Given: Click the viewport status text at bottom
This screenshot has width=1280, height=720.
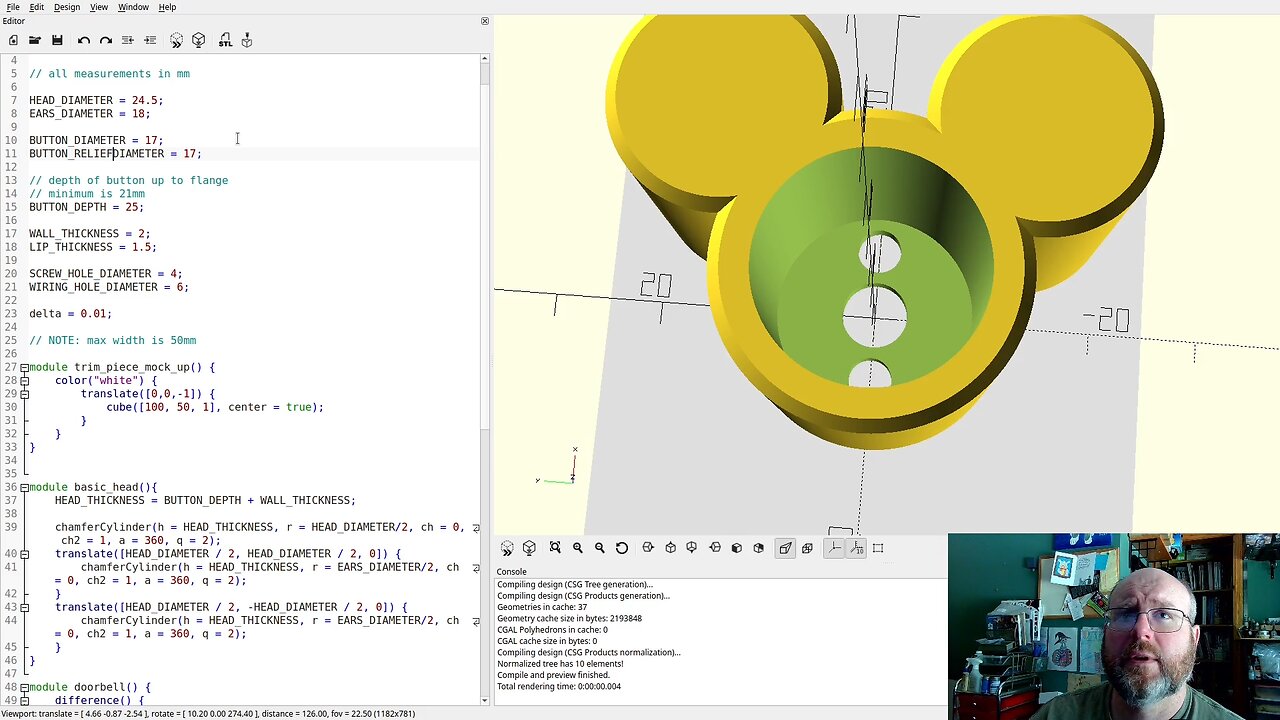Looking at the screenshot, I should tap(208, 714).
